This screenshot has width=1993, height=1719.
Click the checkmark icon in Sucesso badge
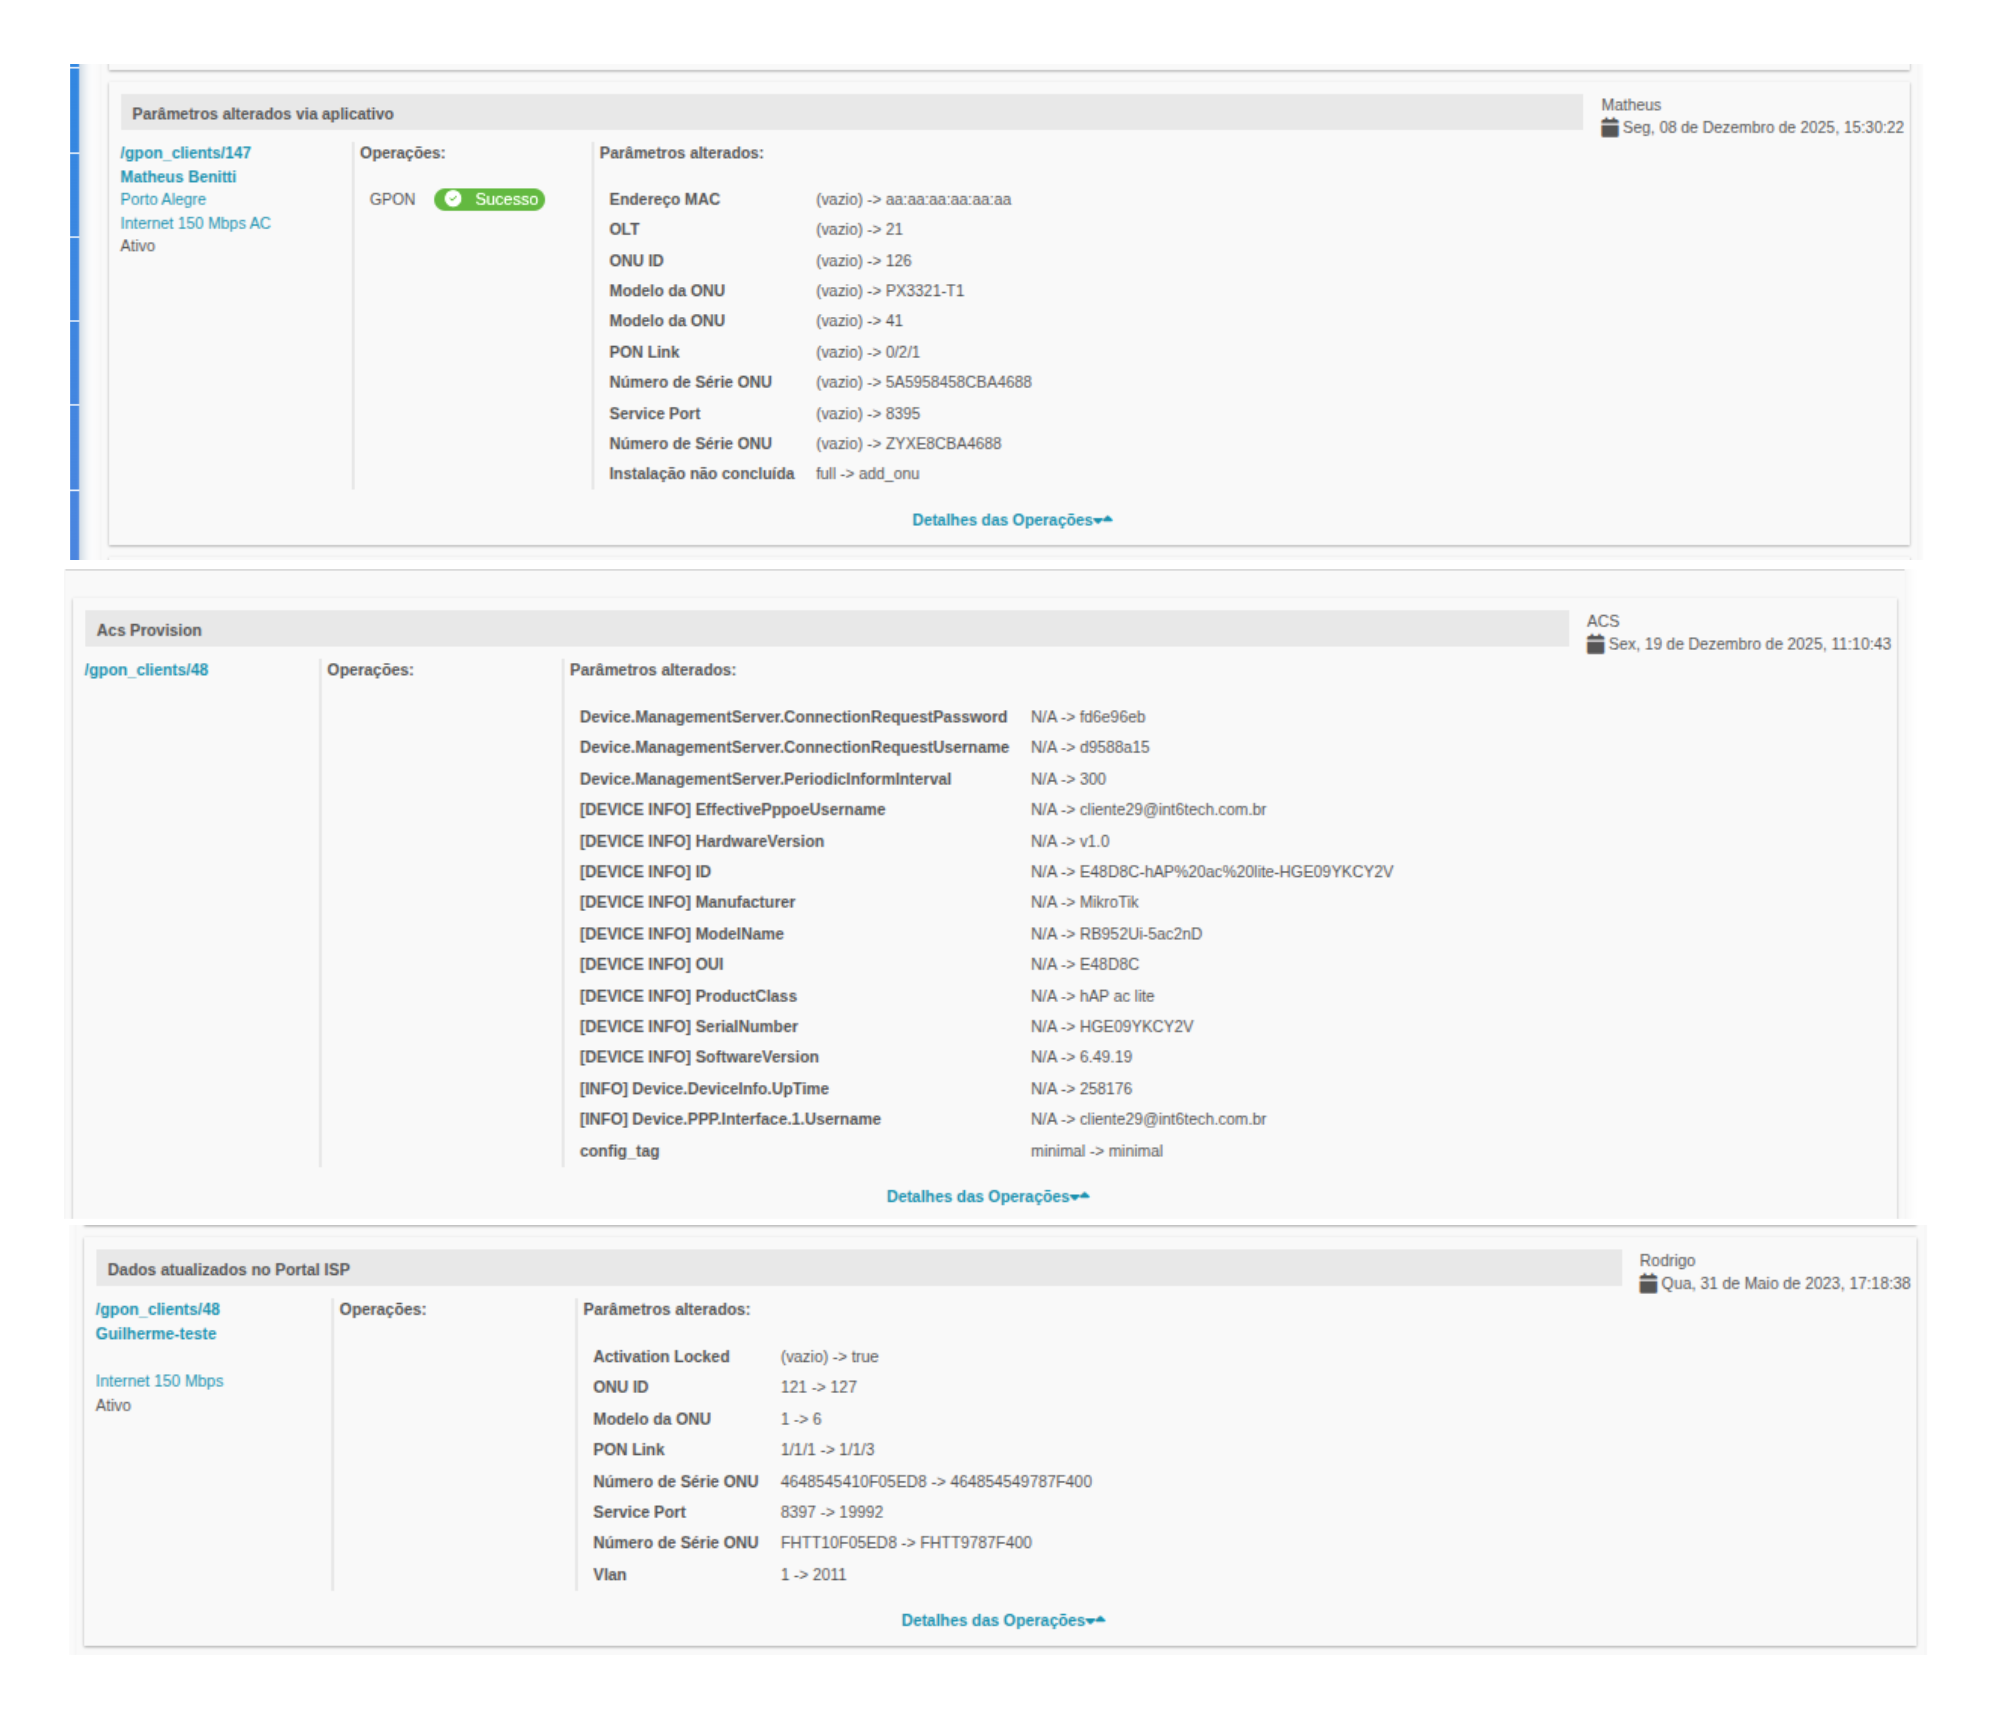(x=453, y=199)
